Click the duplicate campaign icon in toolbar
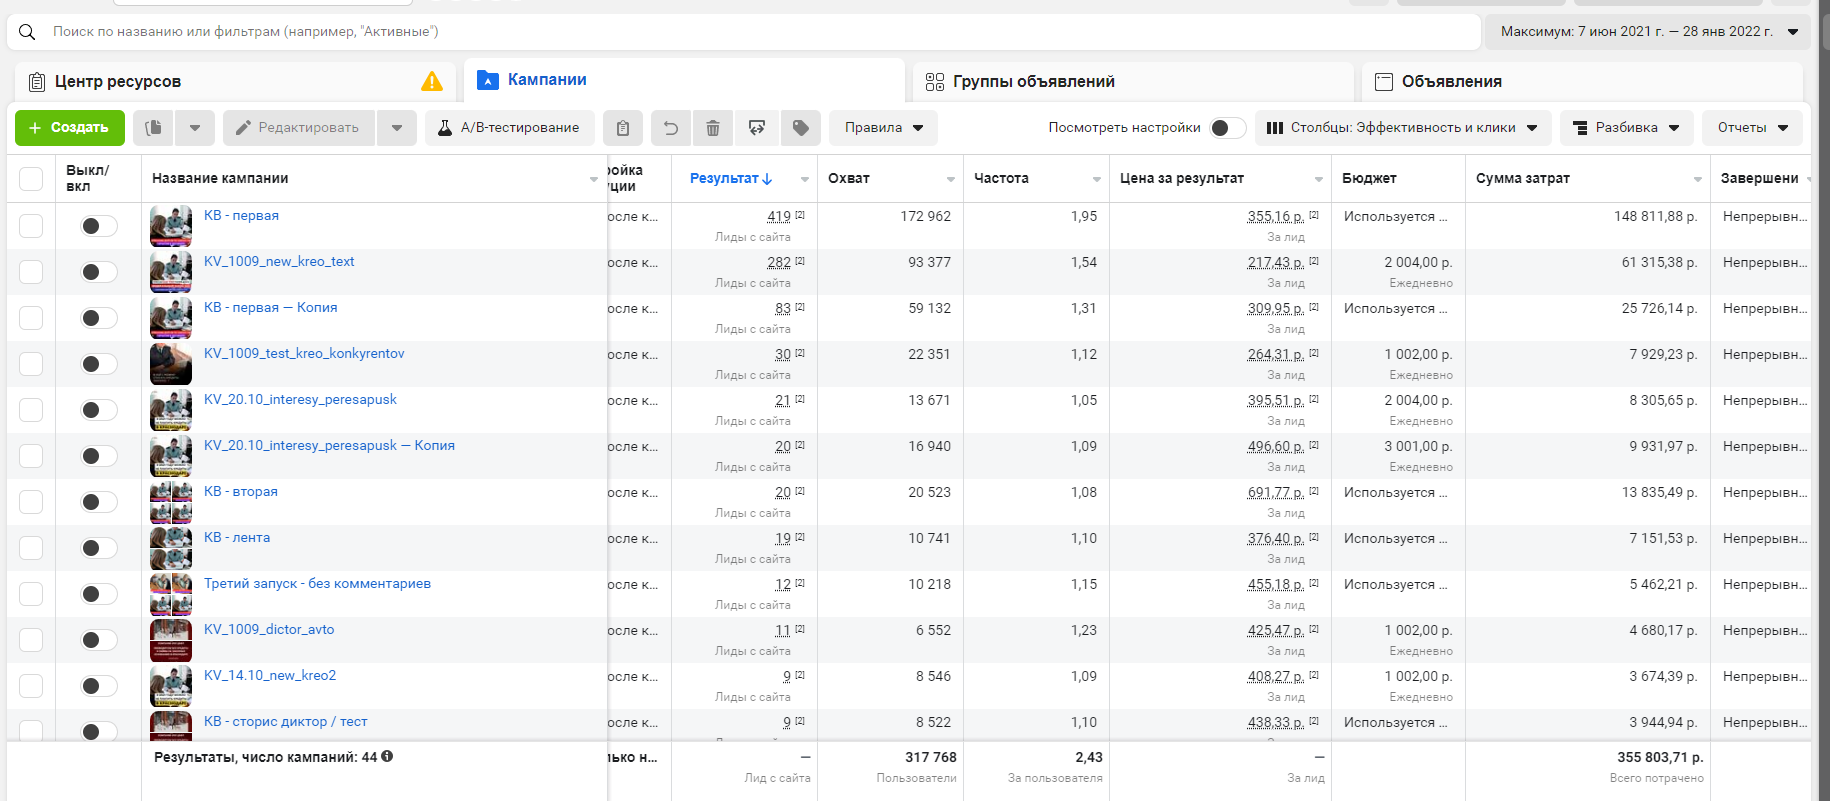Image resolution: width=1830 pixels, height=801 pixels. tap(153, 128)
